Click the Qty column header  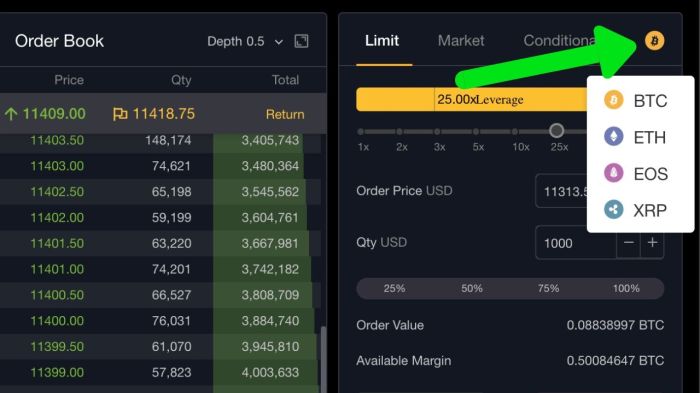point(181,80)
